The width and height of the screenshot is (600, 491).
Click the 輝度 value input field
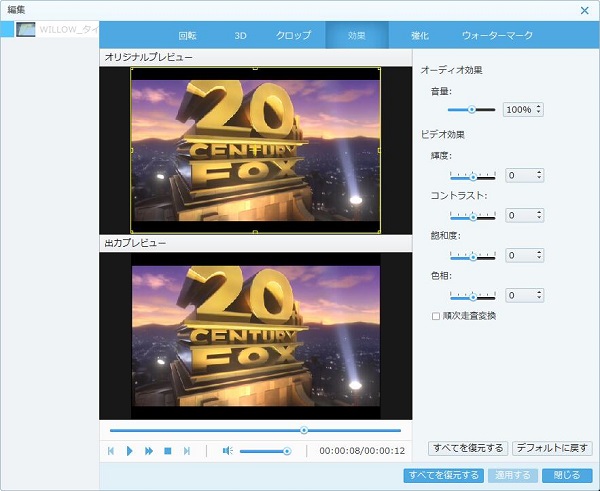click(x=520, y=175)
